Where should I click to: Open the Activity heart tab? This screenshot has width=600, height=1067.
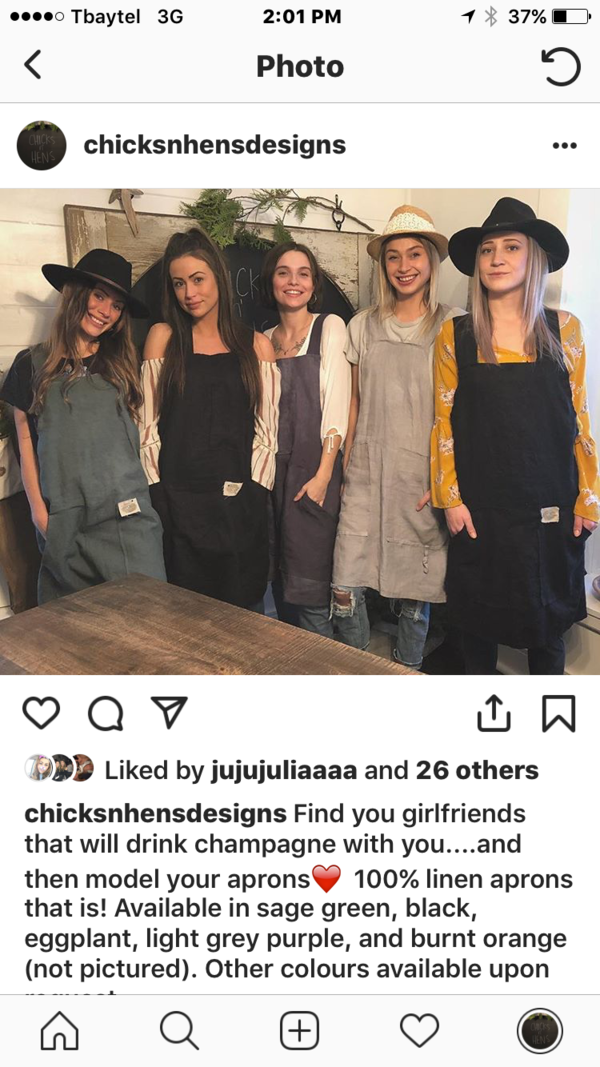420,1031
